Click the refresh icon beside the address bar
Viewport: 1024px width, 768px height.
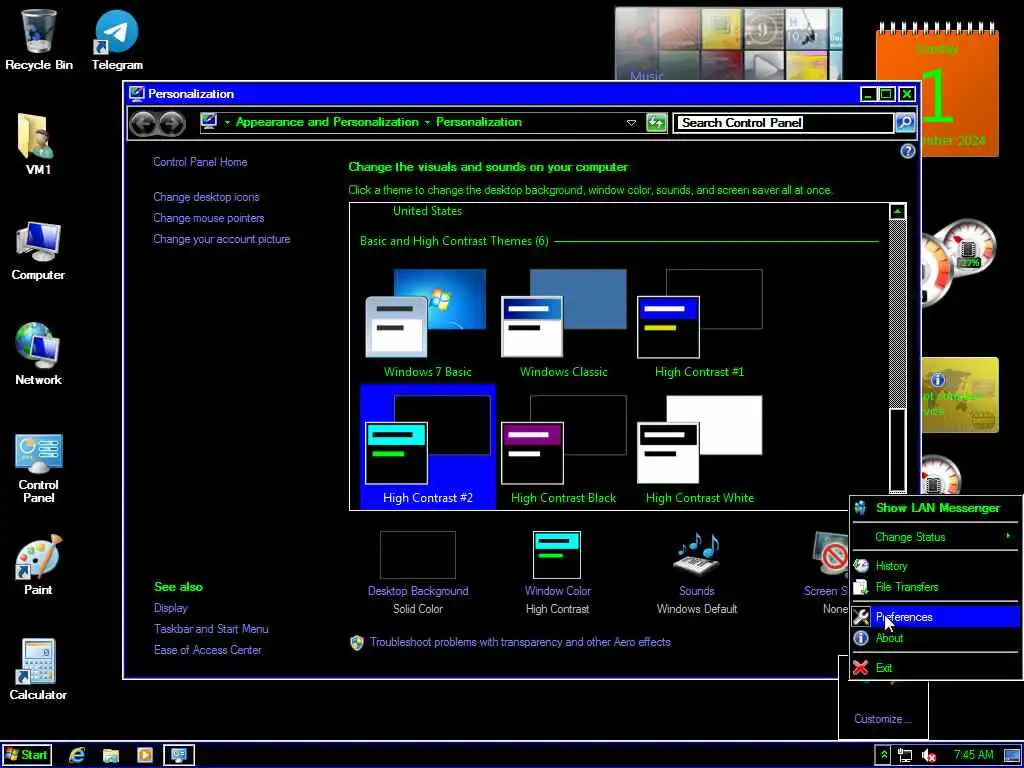[656, 122]
